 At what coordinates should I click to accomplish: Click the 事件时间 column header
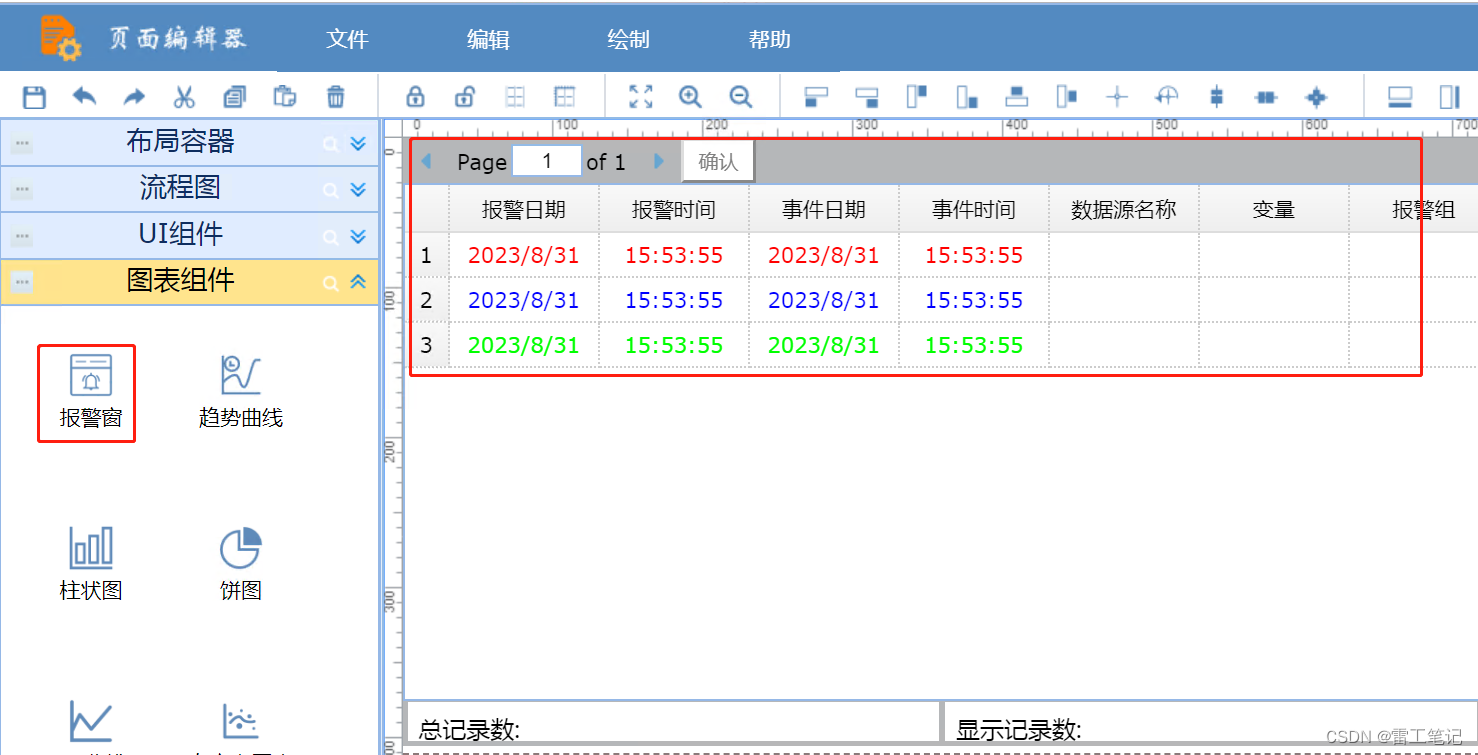point(974,209)
